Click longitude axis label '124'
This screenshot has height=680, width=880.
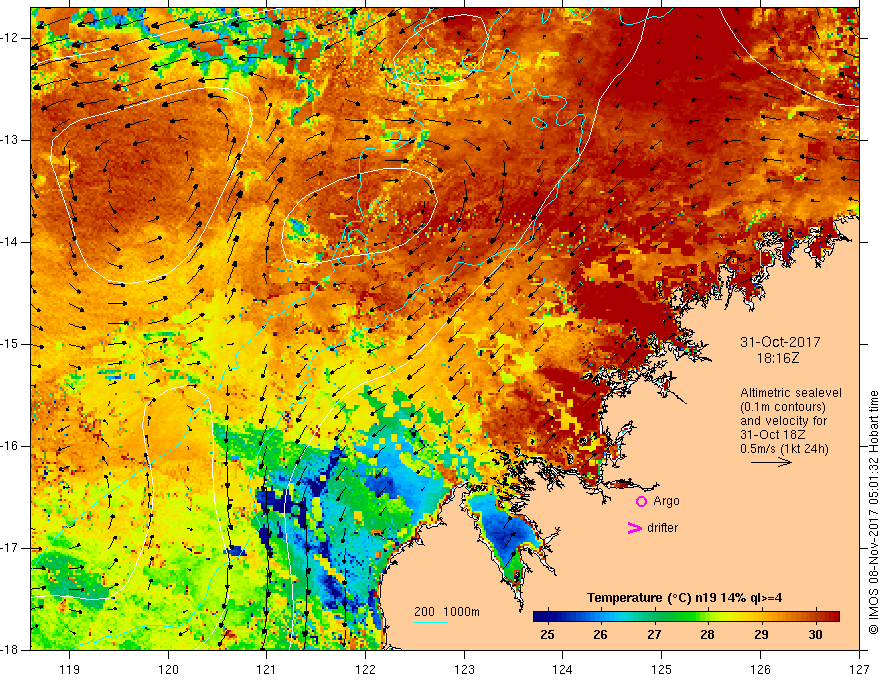[x=563, y=669]
